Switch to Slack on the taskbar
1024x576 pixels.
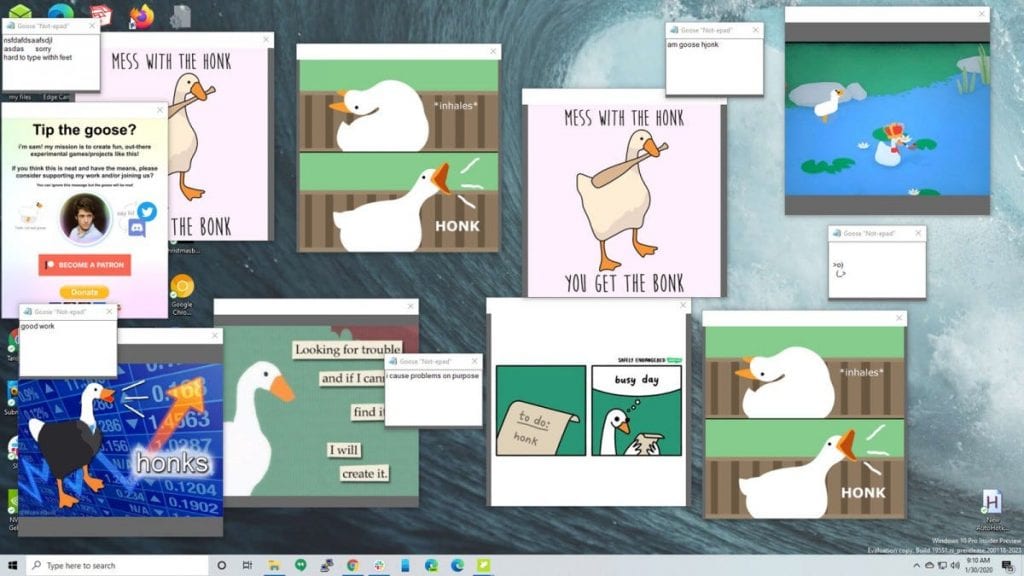click(x=379, y=565)
